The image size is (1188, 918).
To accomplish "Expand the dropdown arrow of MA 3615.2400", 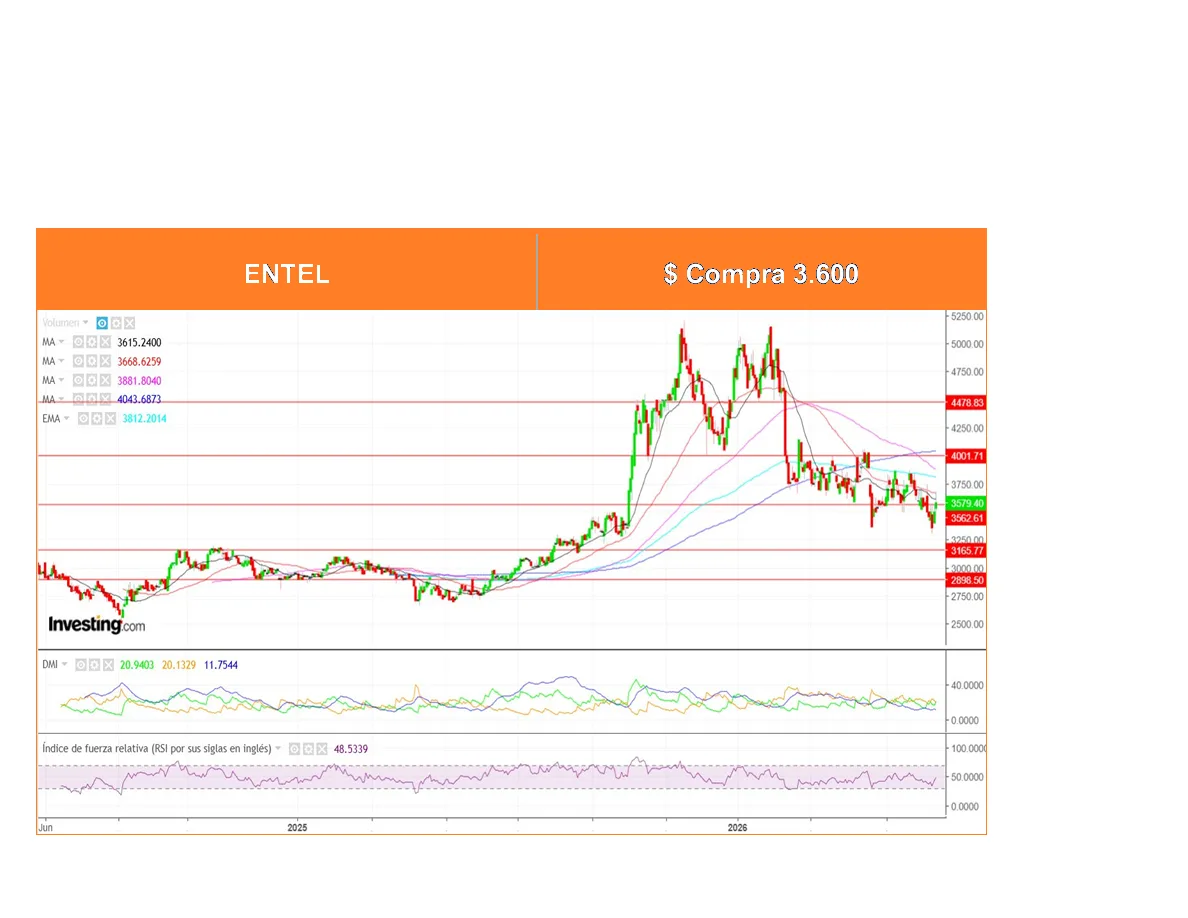I will pos(62,342).
